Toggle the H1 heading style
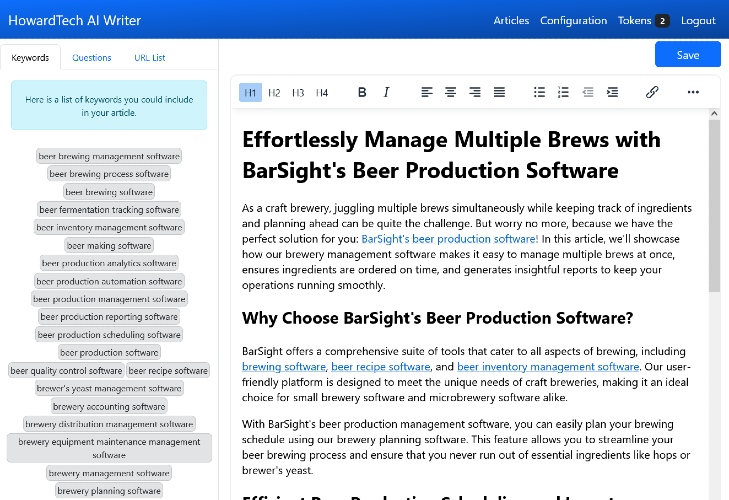Image resolution: width=729 pixels, height=500 pixels. [x=250, y=93]
